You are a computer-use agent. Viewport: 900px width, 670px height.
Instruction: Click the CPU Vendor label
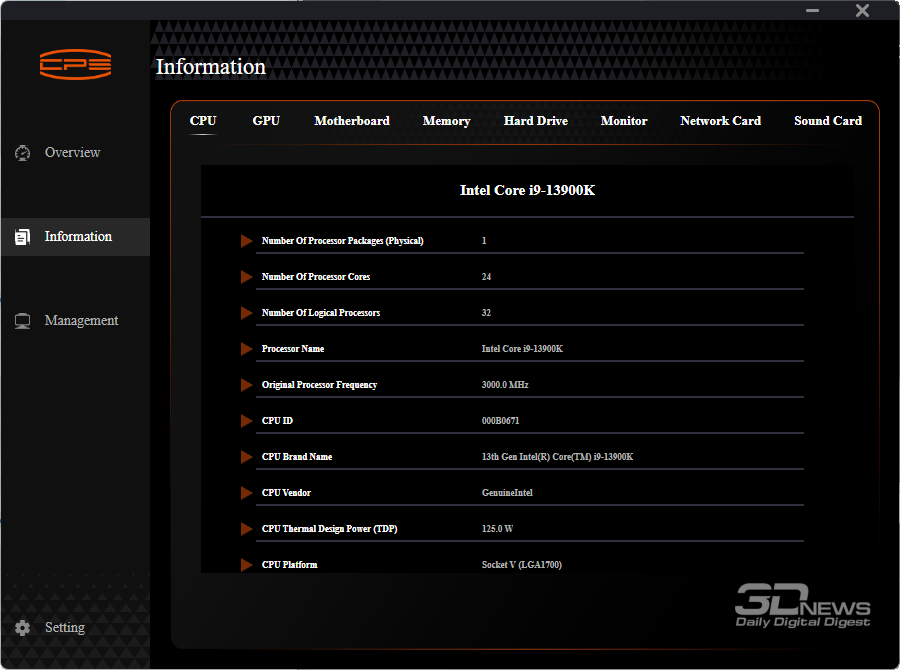(286, 493)
